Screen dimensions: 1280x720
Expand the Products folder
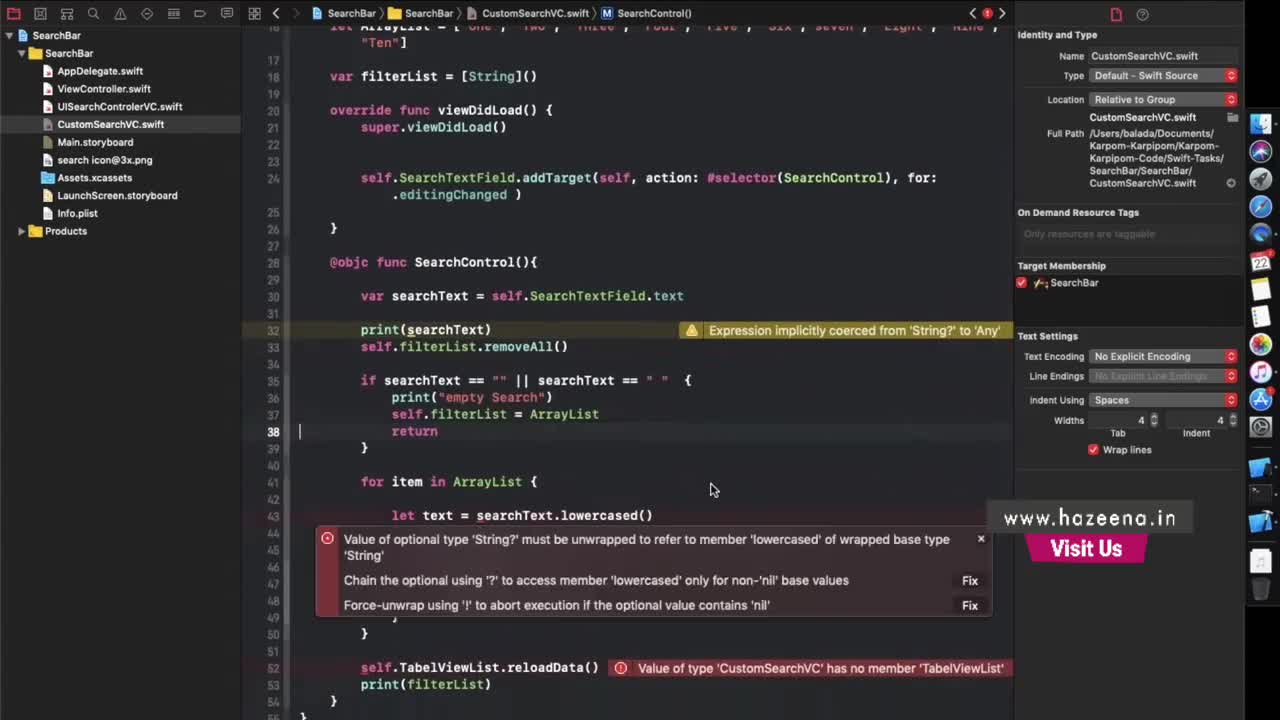coord(21,231)
